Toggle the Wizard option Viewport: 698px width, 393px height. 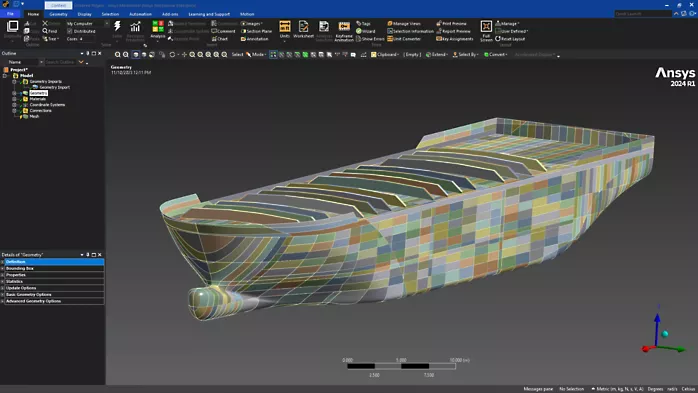pyautogui.click(x=366, y=31)
